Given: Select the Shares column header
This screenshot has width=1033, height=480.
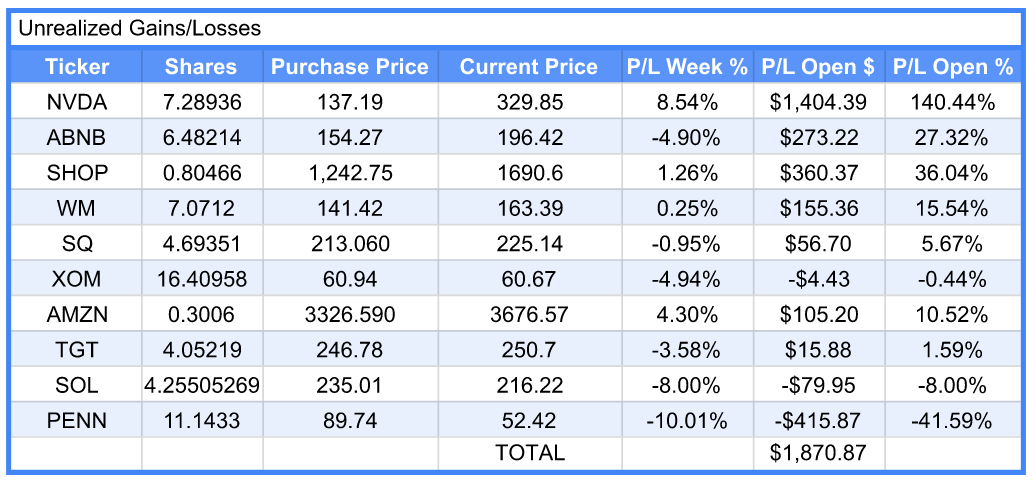Looking at the screenshot, I should click(x=201, y=67).
